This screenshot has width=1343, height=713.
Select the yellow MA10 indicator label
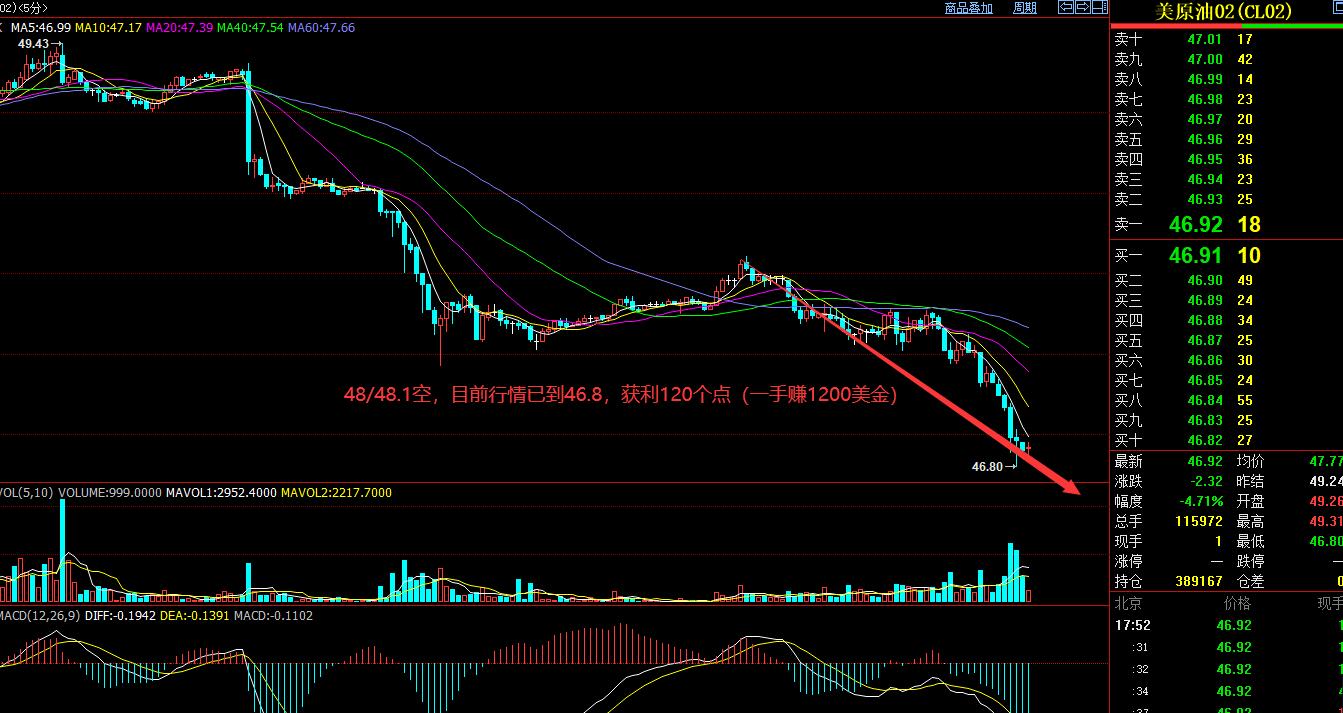[x=108, y=27]
